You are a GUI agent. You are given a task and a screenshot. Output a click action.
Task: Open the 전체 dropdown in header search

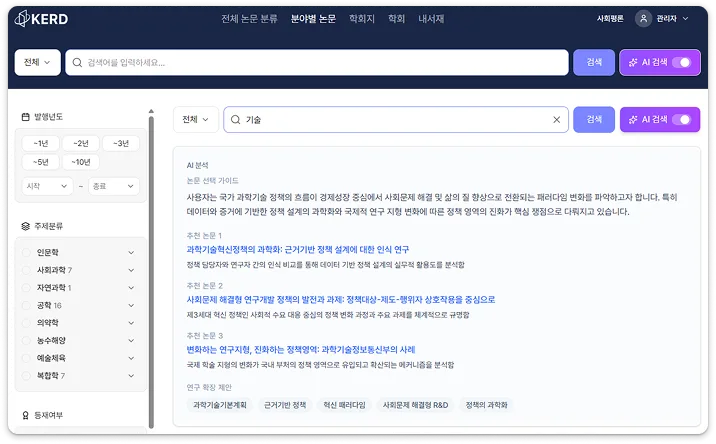pos(37,63)
